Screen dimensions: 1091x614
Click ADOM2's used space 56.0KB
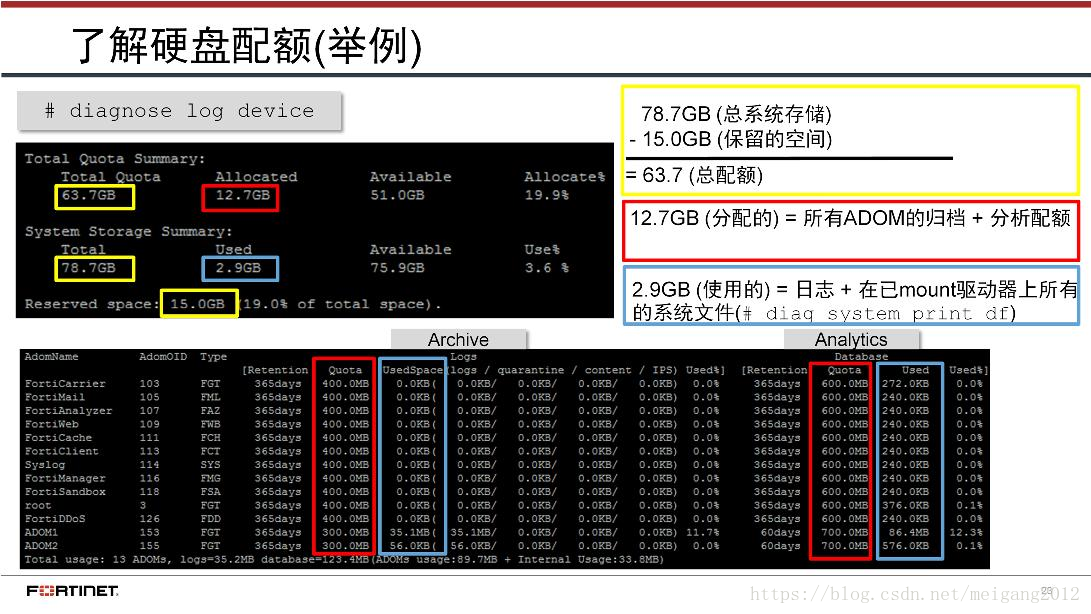tap(413, 546)
